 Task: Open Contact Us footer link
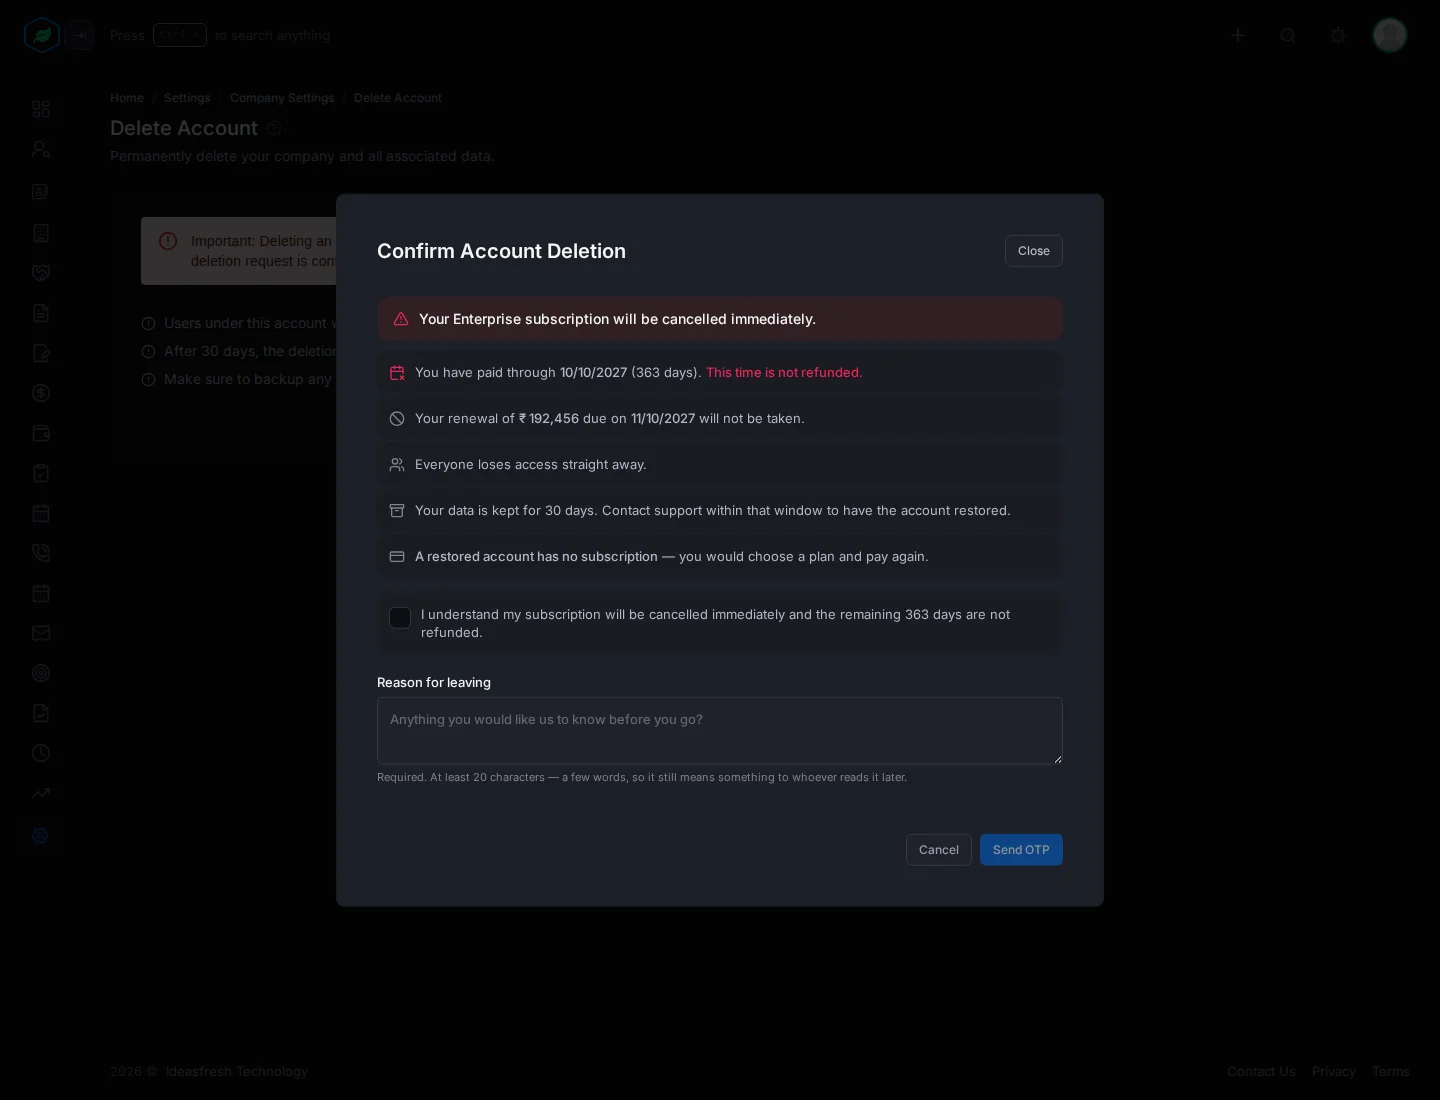click(x=1261, y=1071)
